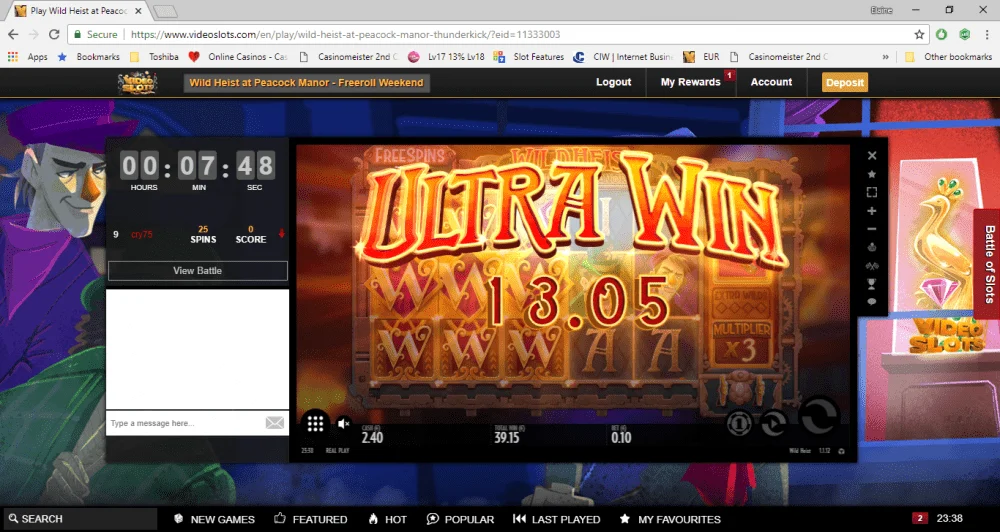1000x532 pixels.
Task: Open the Battle of Slots side tab
Action: coord(989,263)
